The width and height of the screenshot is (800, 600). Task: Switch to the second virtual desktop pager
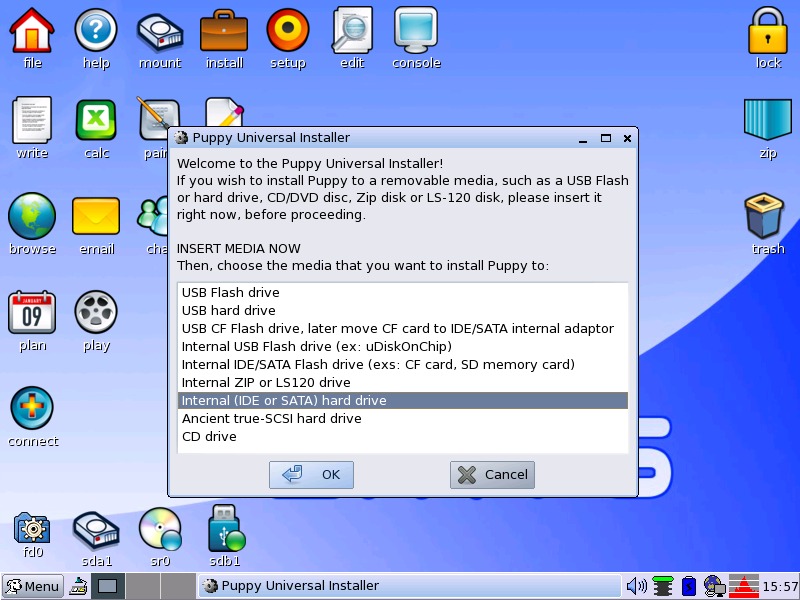tap(142, 586)
